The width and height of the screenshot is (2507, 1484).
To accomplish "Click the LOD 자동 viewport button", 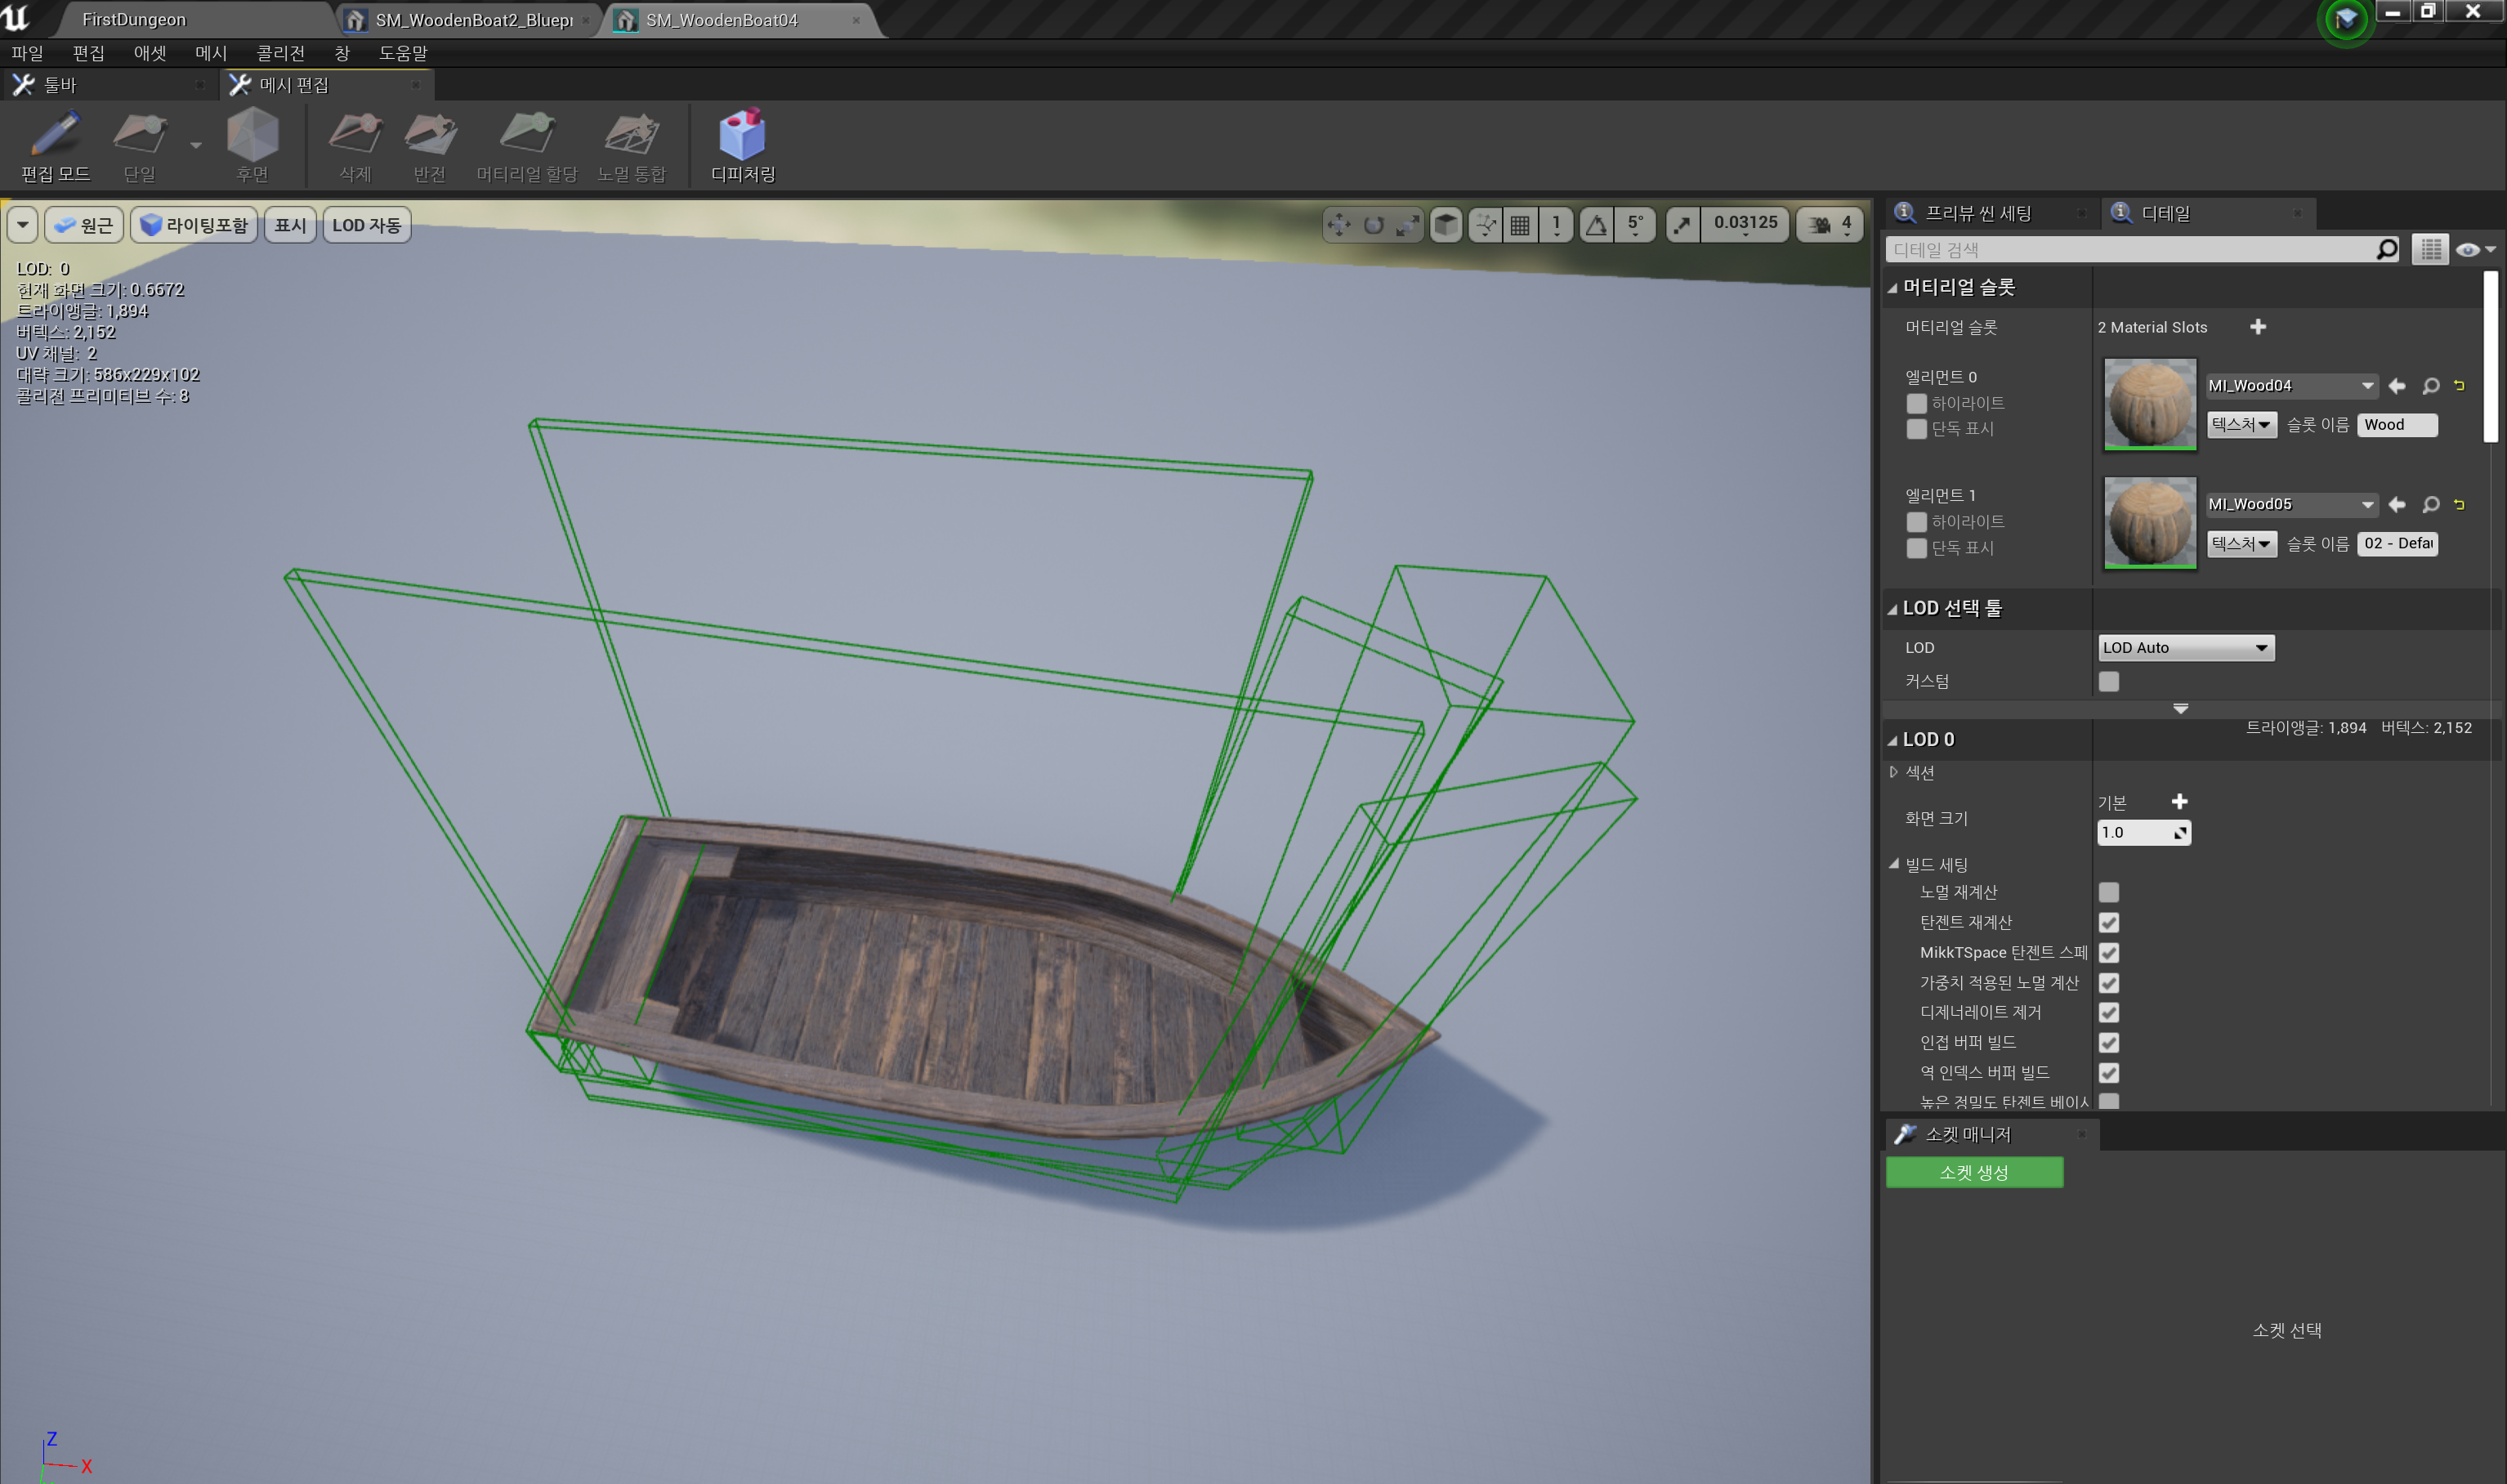I will (x=366, y=225).
